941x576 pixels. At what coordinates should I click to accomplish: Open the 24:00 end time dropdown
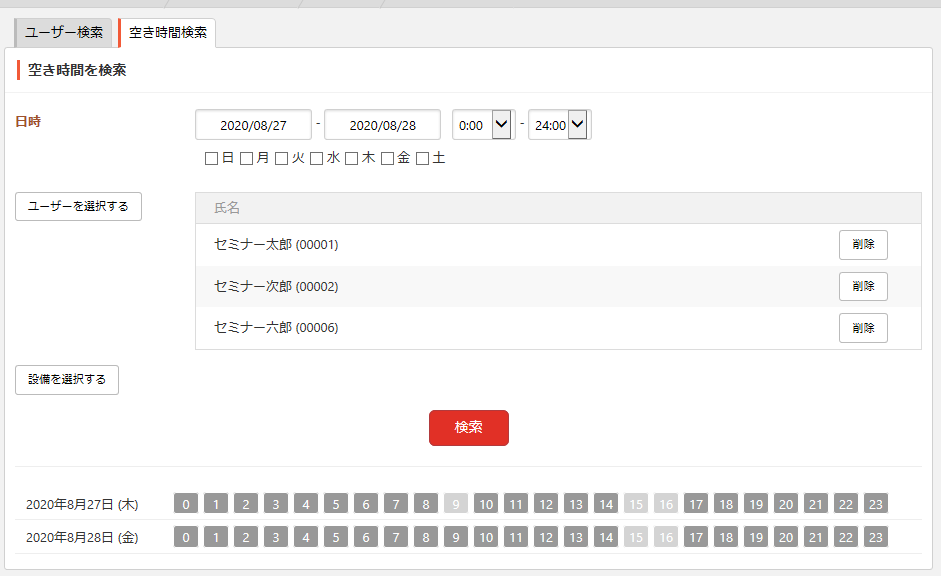(559, 125)
